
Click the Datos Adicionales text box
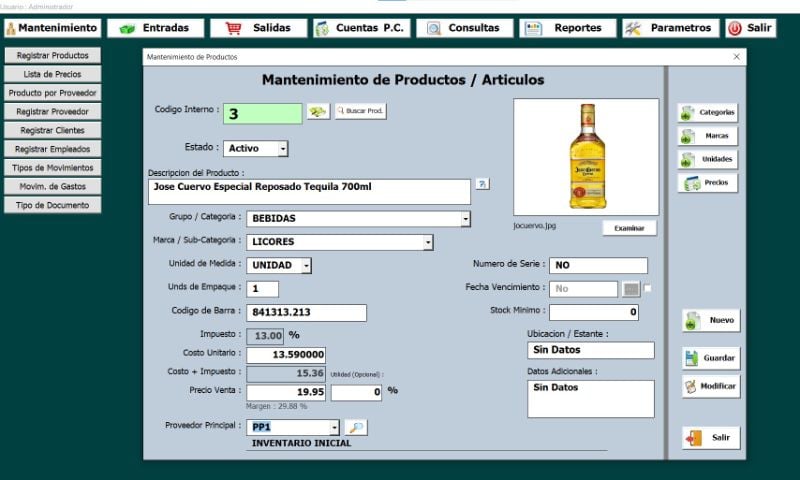[x=591, y=399]
